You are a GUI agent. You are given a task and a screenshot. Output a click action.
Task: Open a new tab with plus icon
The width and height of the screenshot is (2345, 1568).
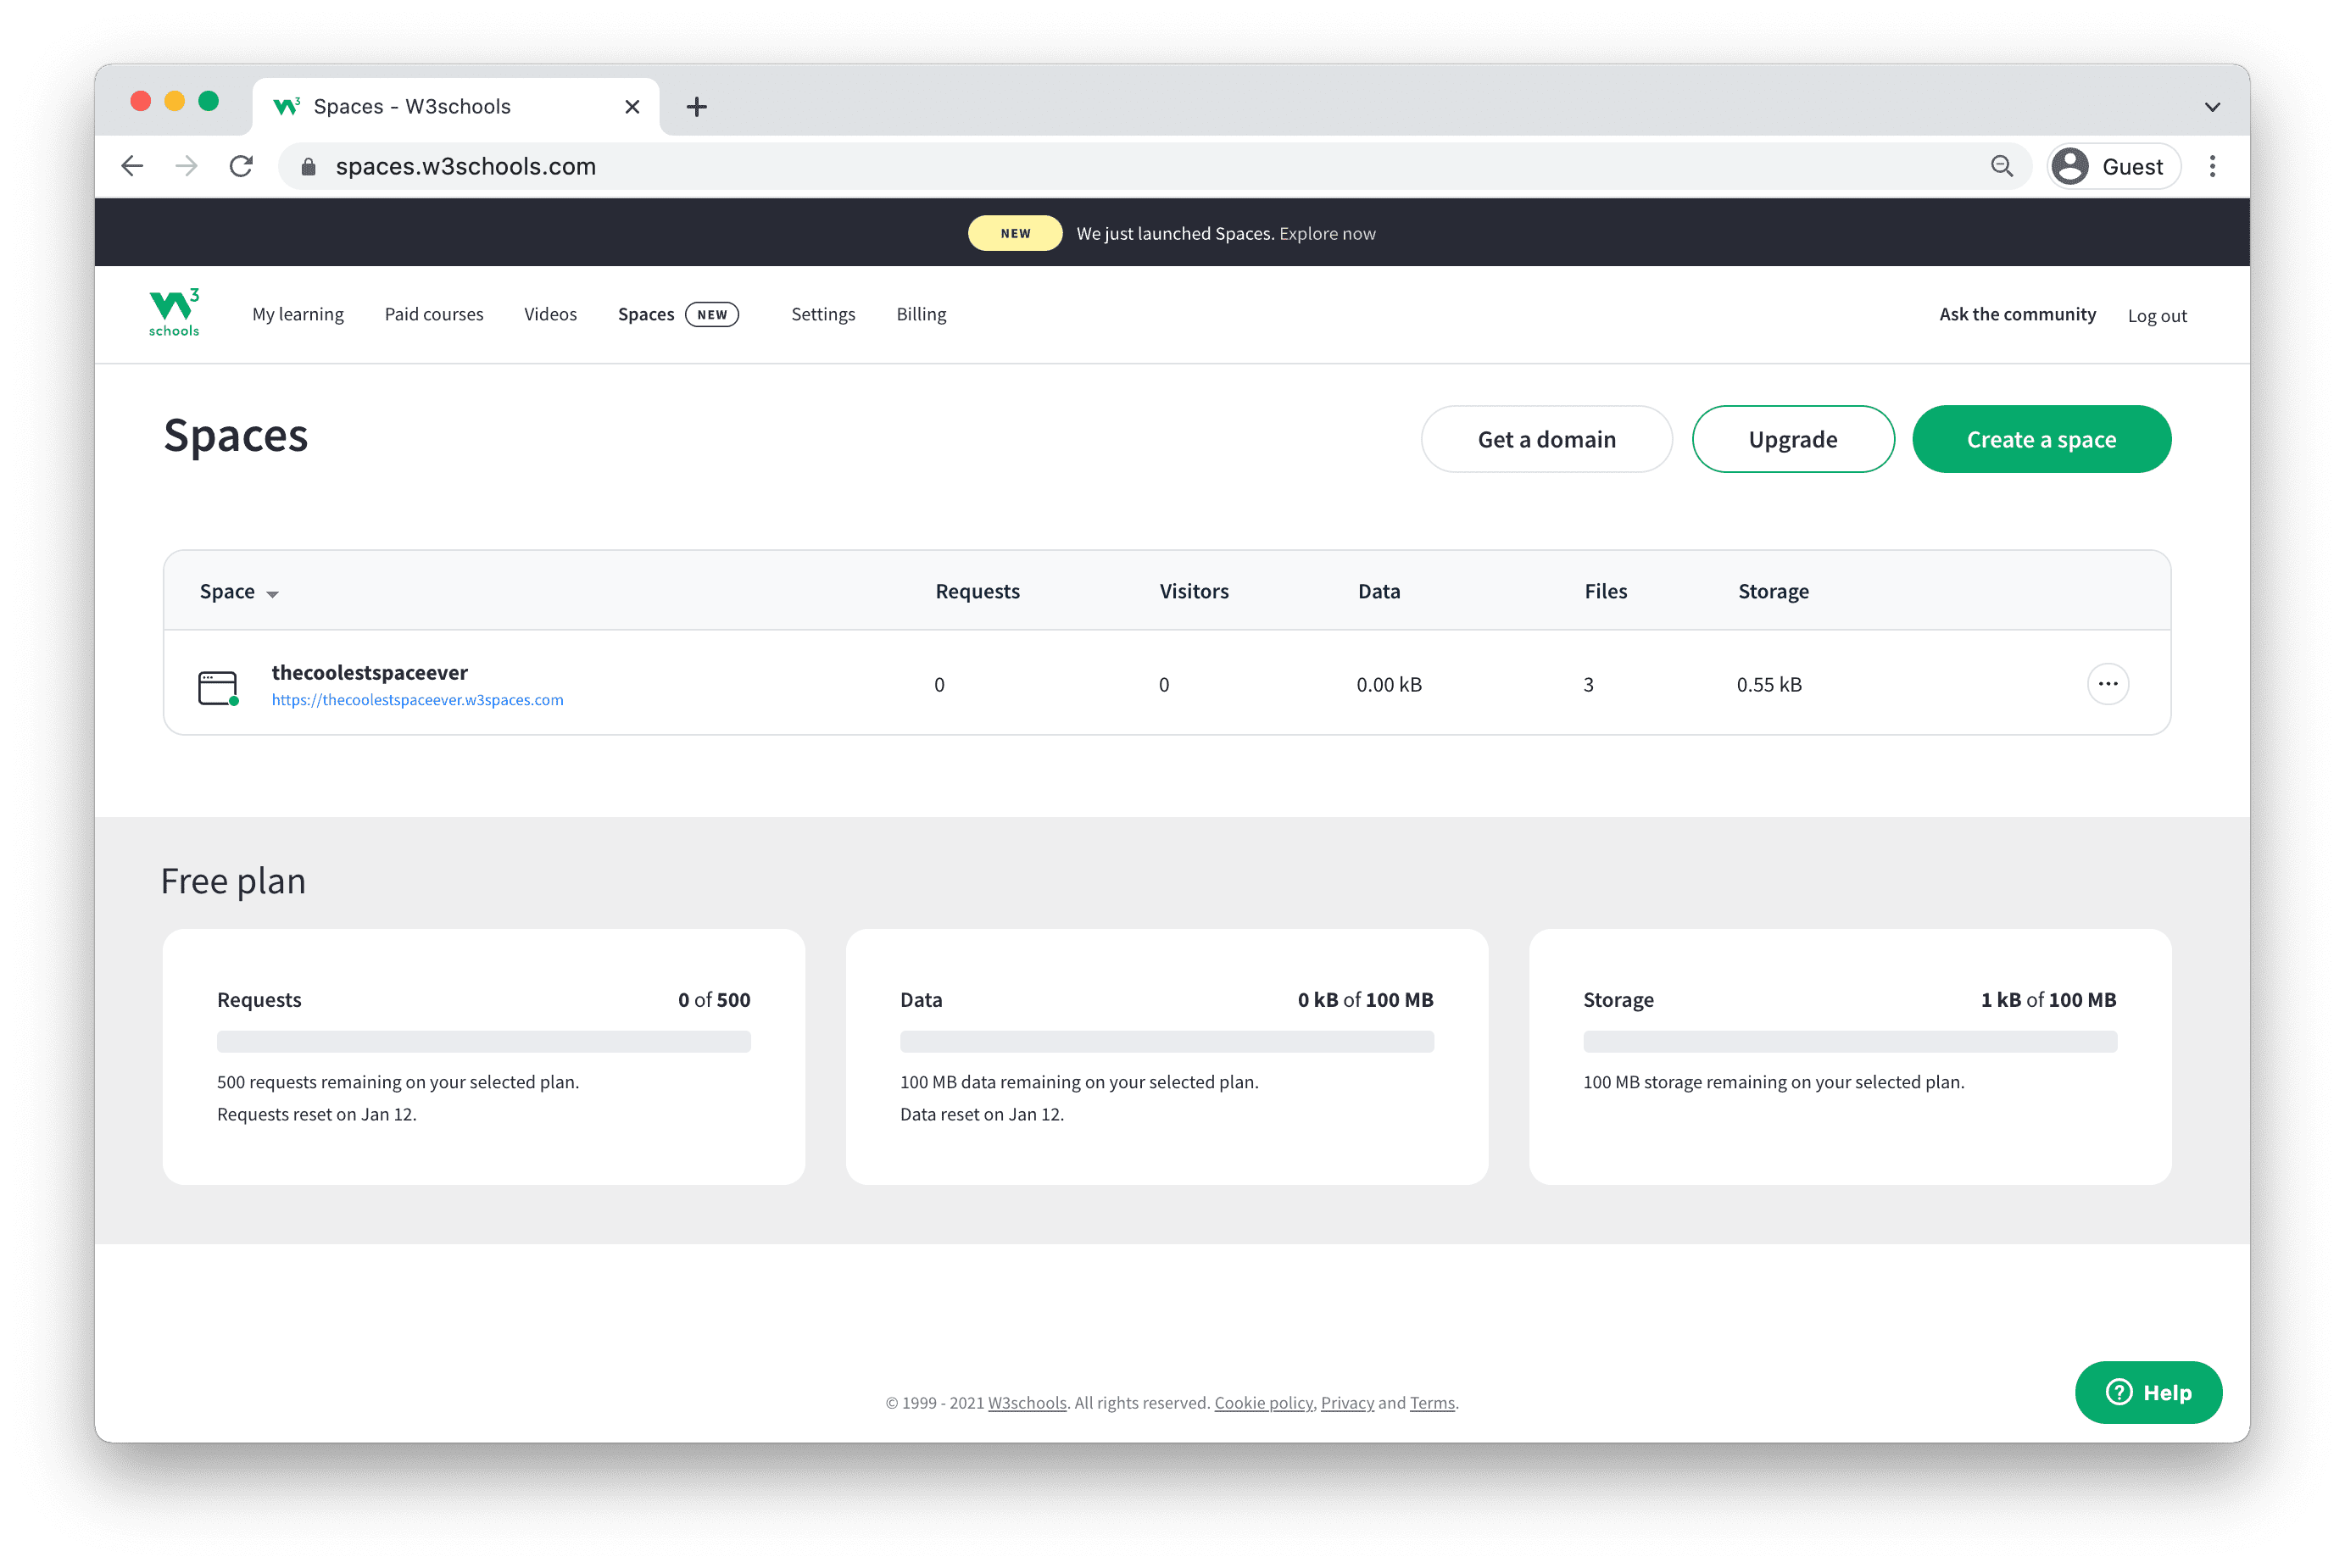tap(697, 107)
